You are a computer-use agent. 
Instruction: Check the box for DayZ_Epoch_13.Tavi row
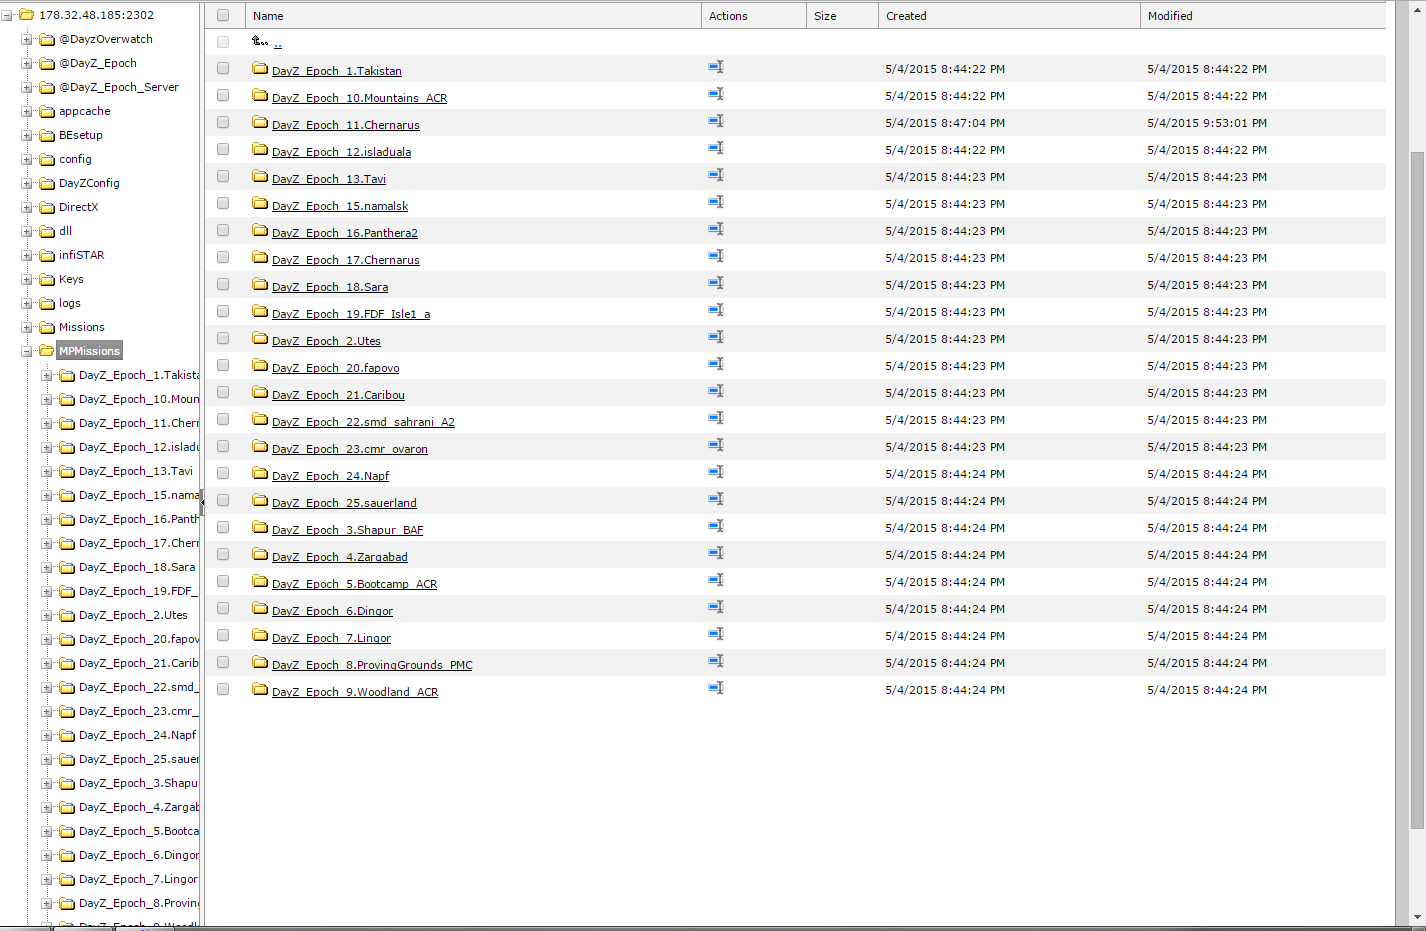tap(223, 176)
